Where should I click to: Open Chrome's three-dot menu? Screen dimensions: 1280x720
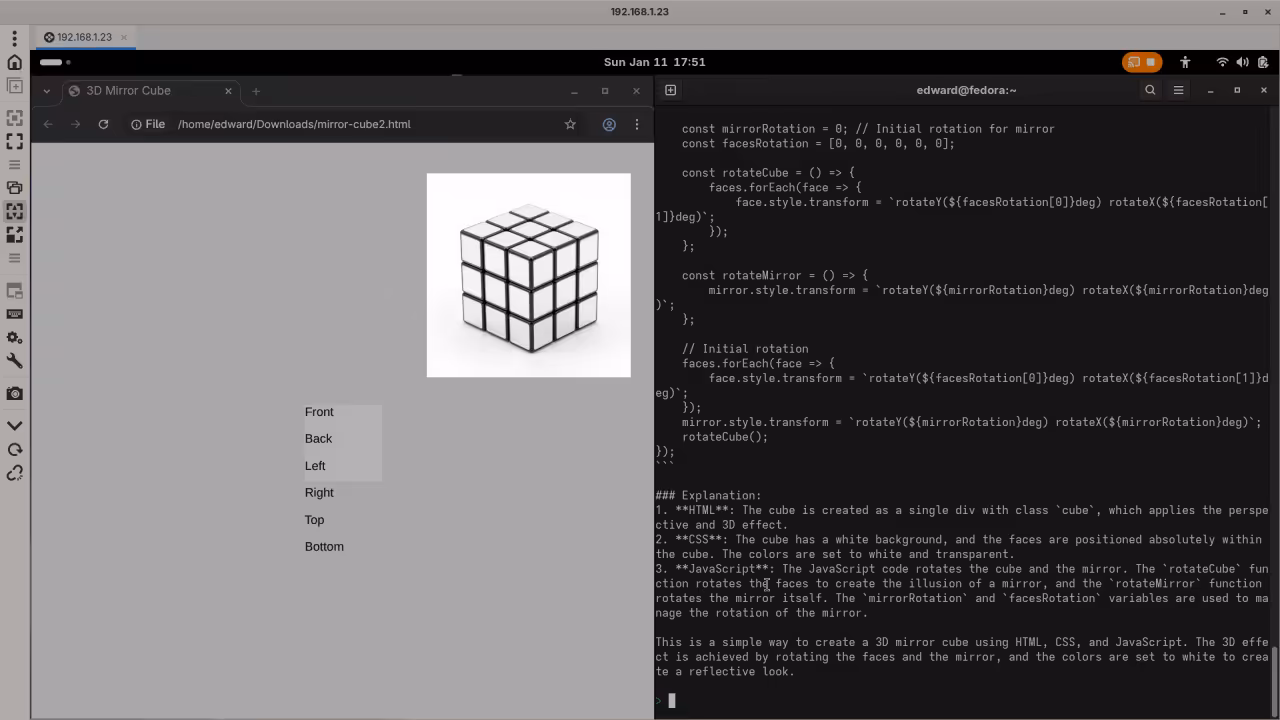[x=636, y=124]
